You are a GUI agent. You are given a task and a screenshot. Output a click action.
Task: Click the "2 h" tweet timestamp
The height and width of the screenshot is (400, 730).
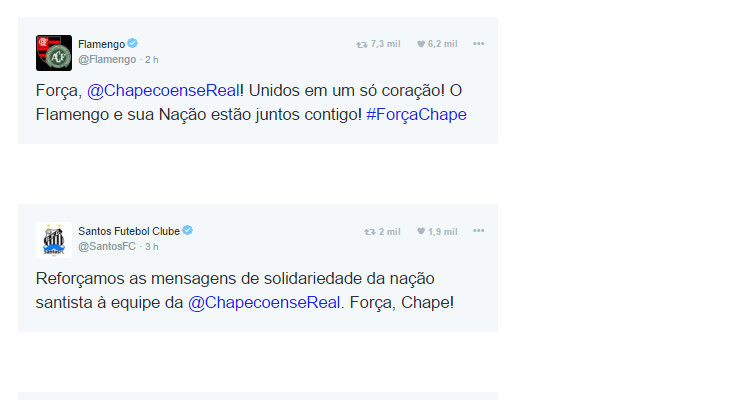pyautogui.click(x=152, y=59)
